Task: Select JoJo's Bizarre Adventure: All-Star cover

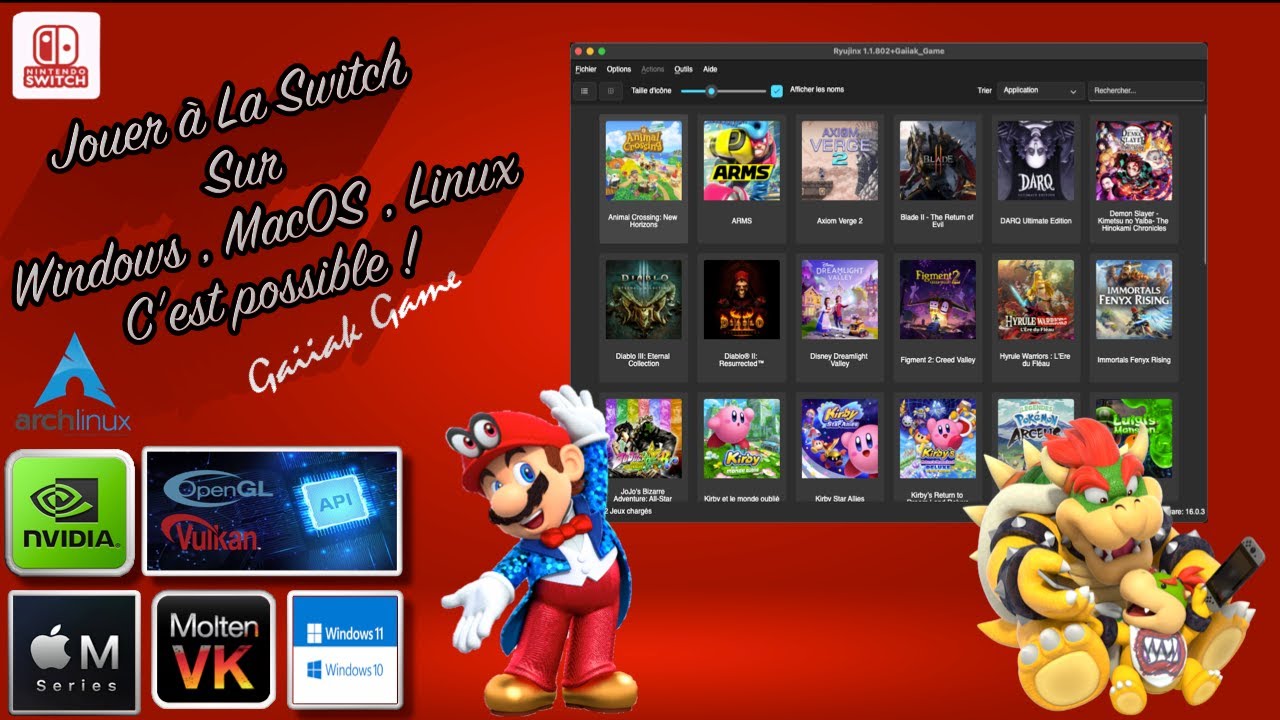Action: (x=643, y=438)
